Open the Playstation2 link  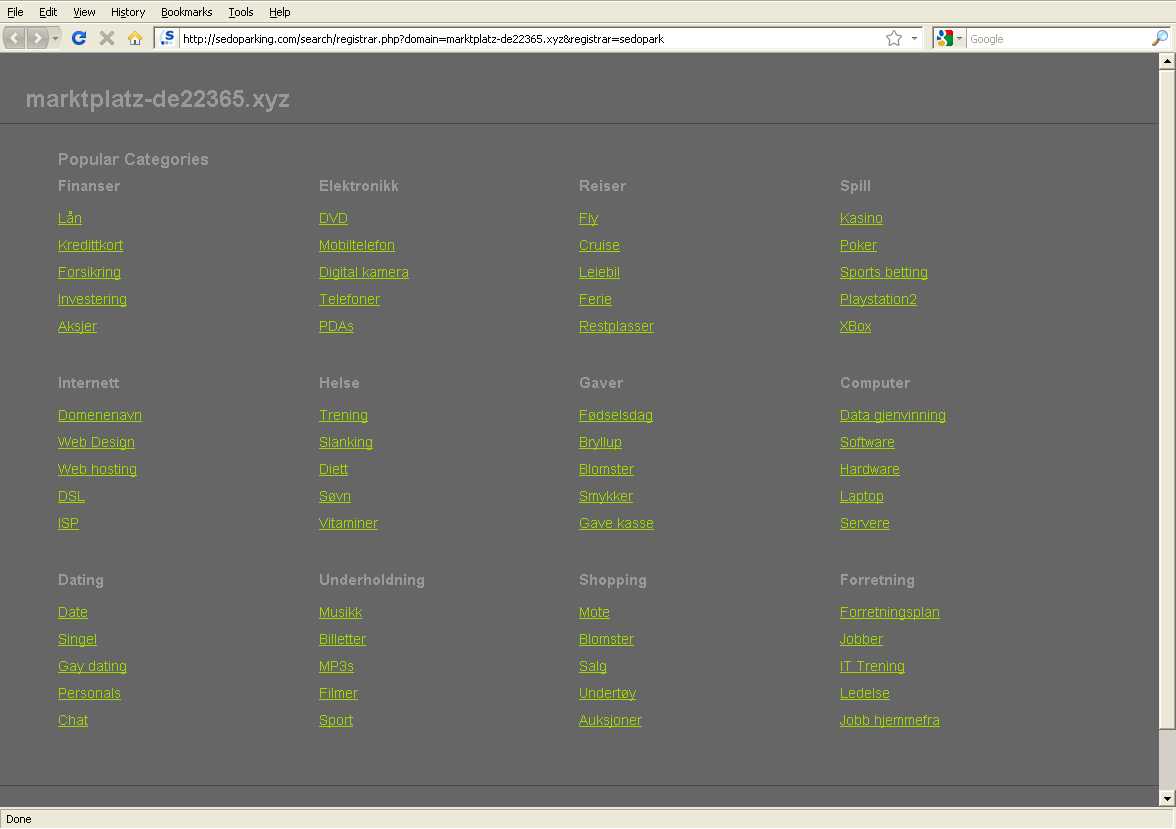coord(878,299)
